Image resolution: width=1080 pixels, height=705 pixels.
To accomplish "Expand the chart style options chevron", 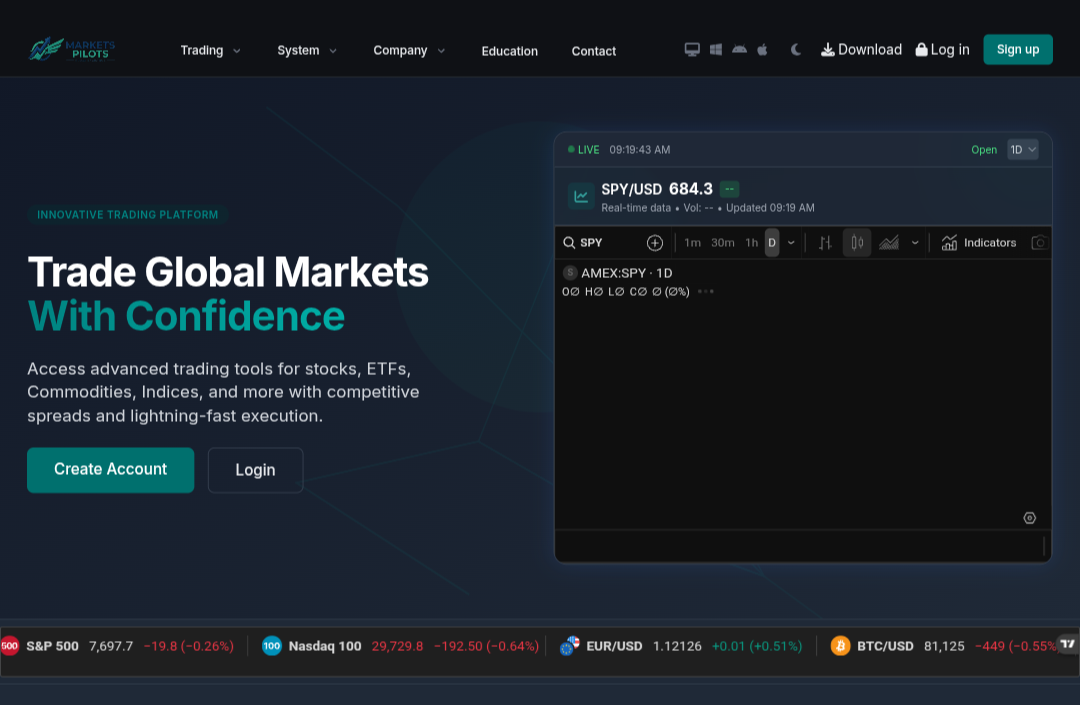I will (915, 242).
